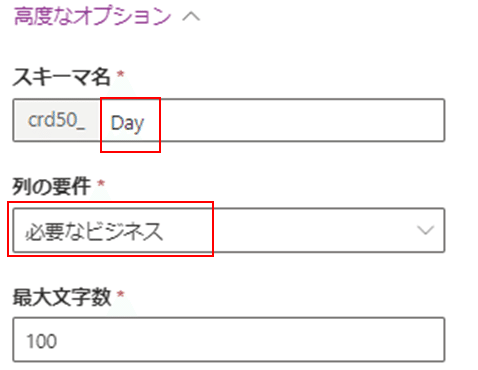This screenshot has width=478, height=370.
Task: Focus the 最大文字数 field showing 100
Action: pyautogui.click(x=229, y=339)
